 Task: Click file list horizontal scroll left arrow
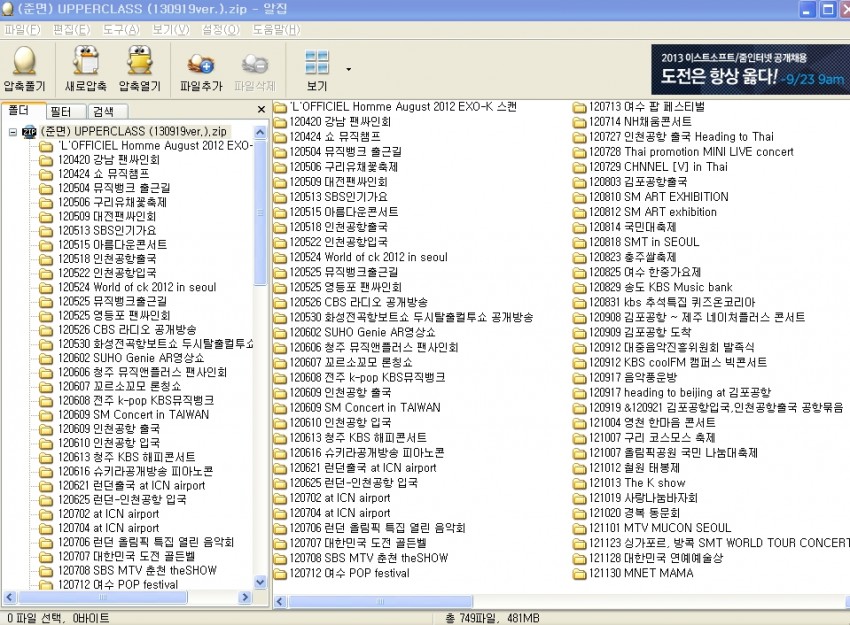(280, 601)
